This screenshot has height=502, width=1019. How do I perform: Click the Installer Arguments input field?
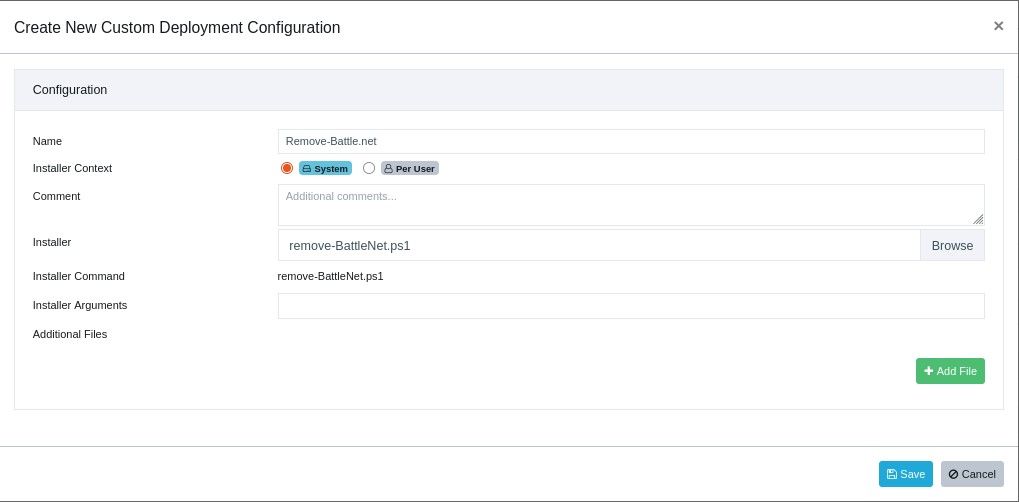pos(630,306)
